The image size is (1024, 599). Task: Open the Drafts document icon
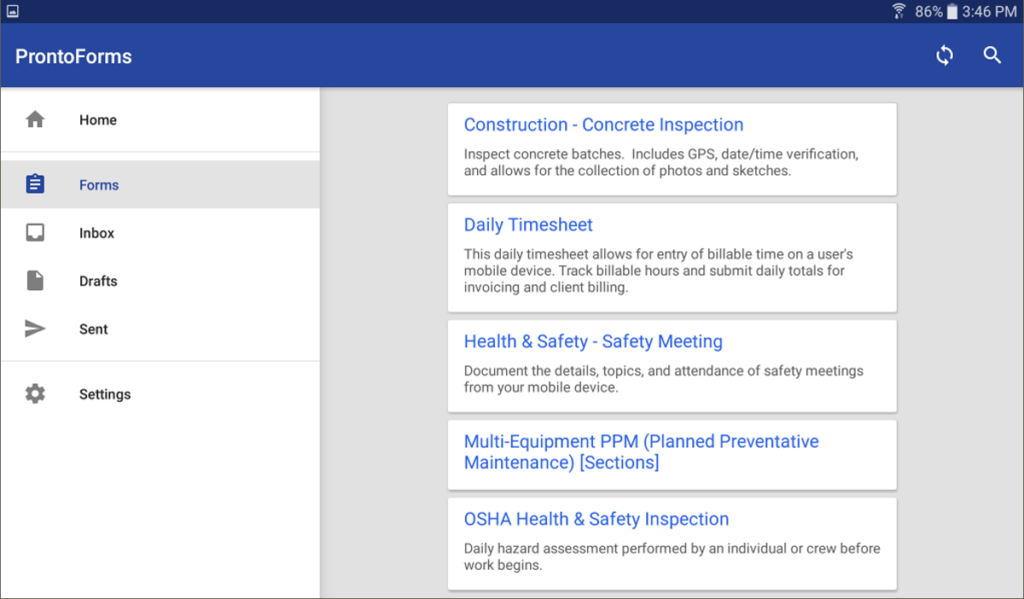click(35, 280)
